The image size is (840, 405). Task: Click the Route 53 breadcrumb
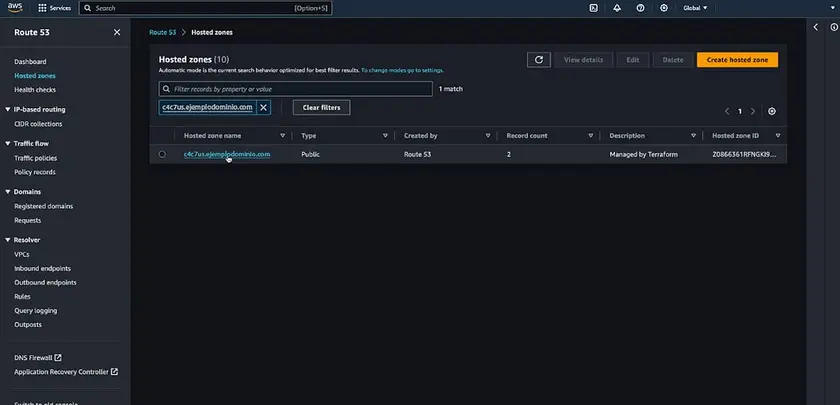point(162,32)
